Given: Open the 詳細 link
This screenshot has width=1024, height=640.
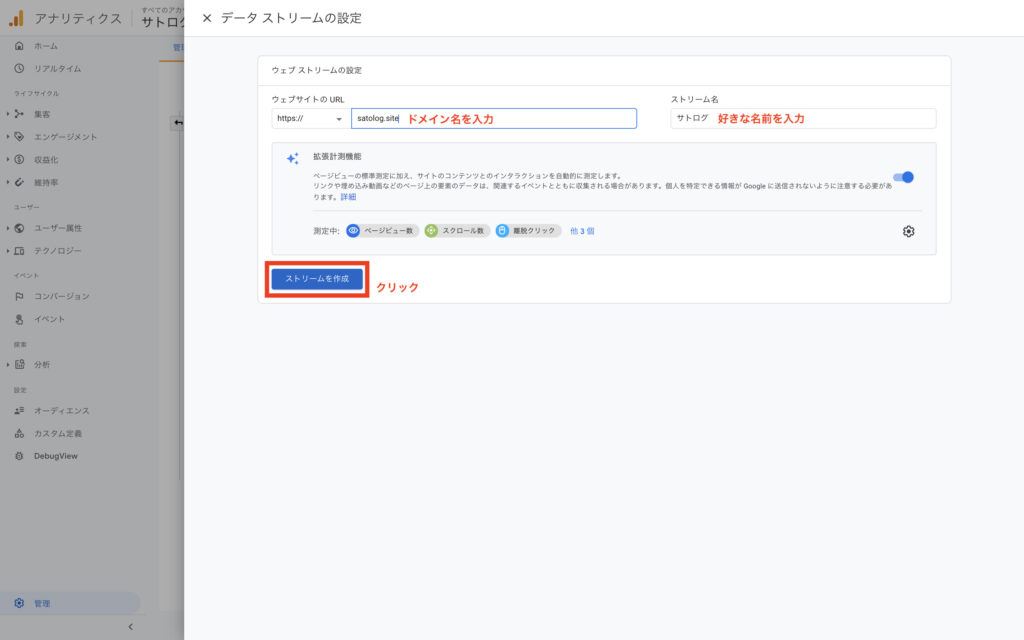Looking at the screenshot, I should pyautogui.click(x=348, y=197).
